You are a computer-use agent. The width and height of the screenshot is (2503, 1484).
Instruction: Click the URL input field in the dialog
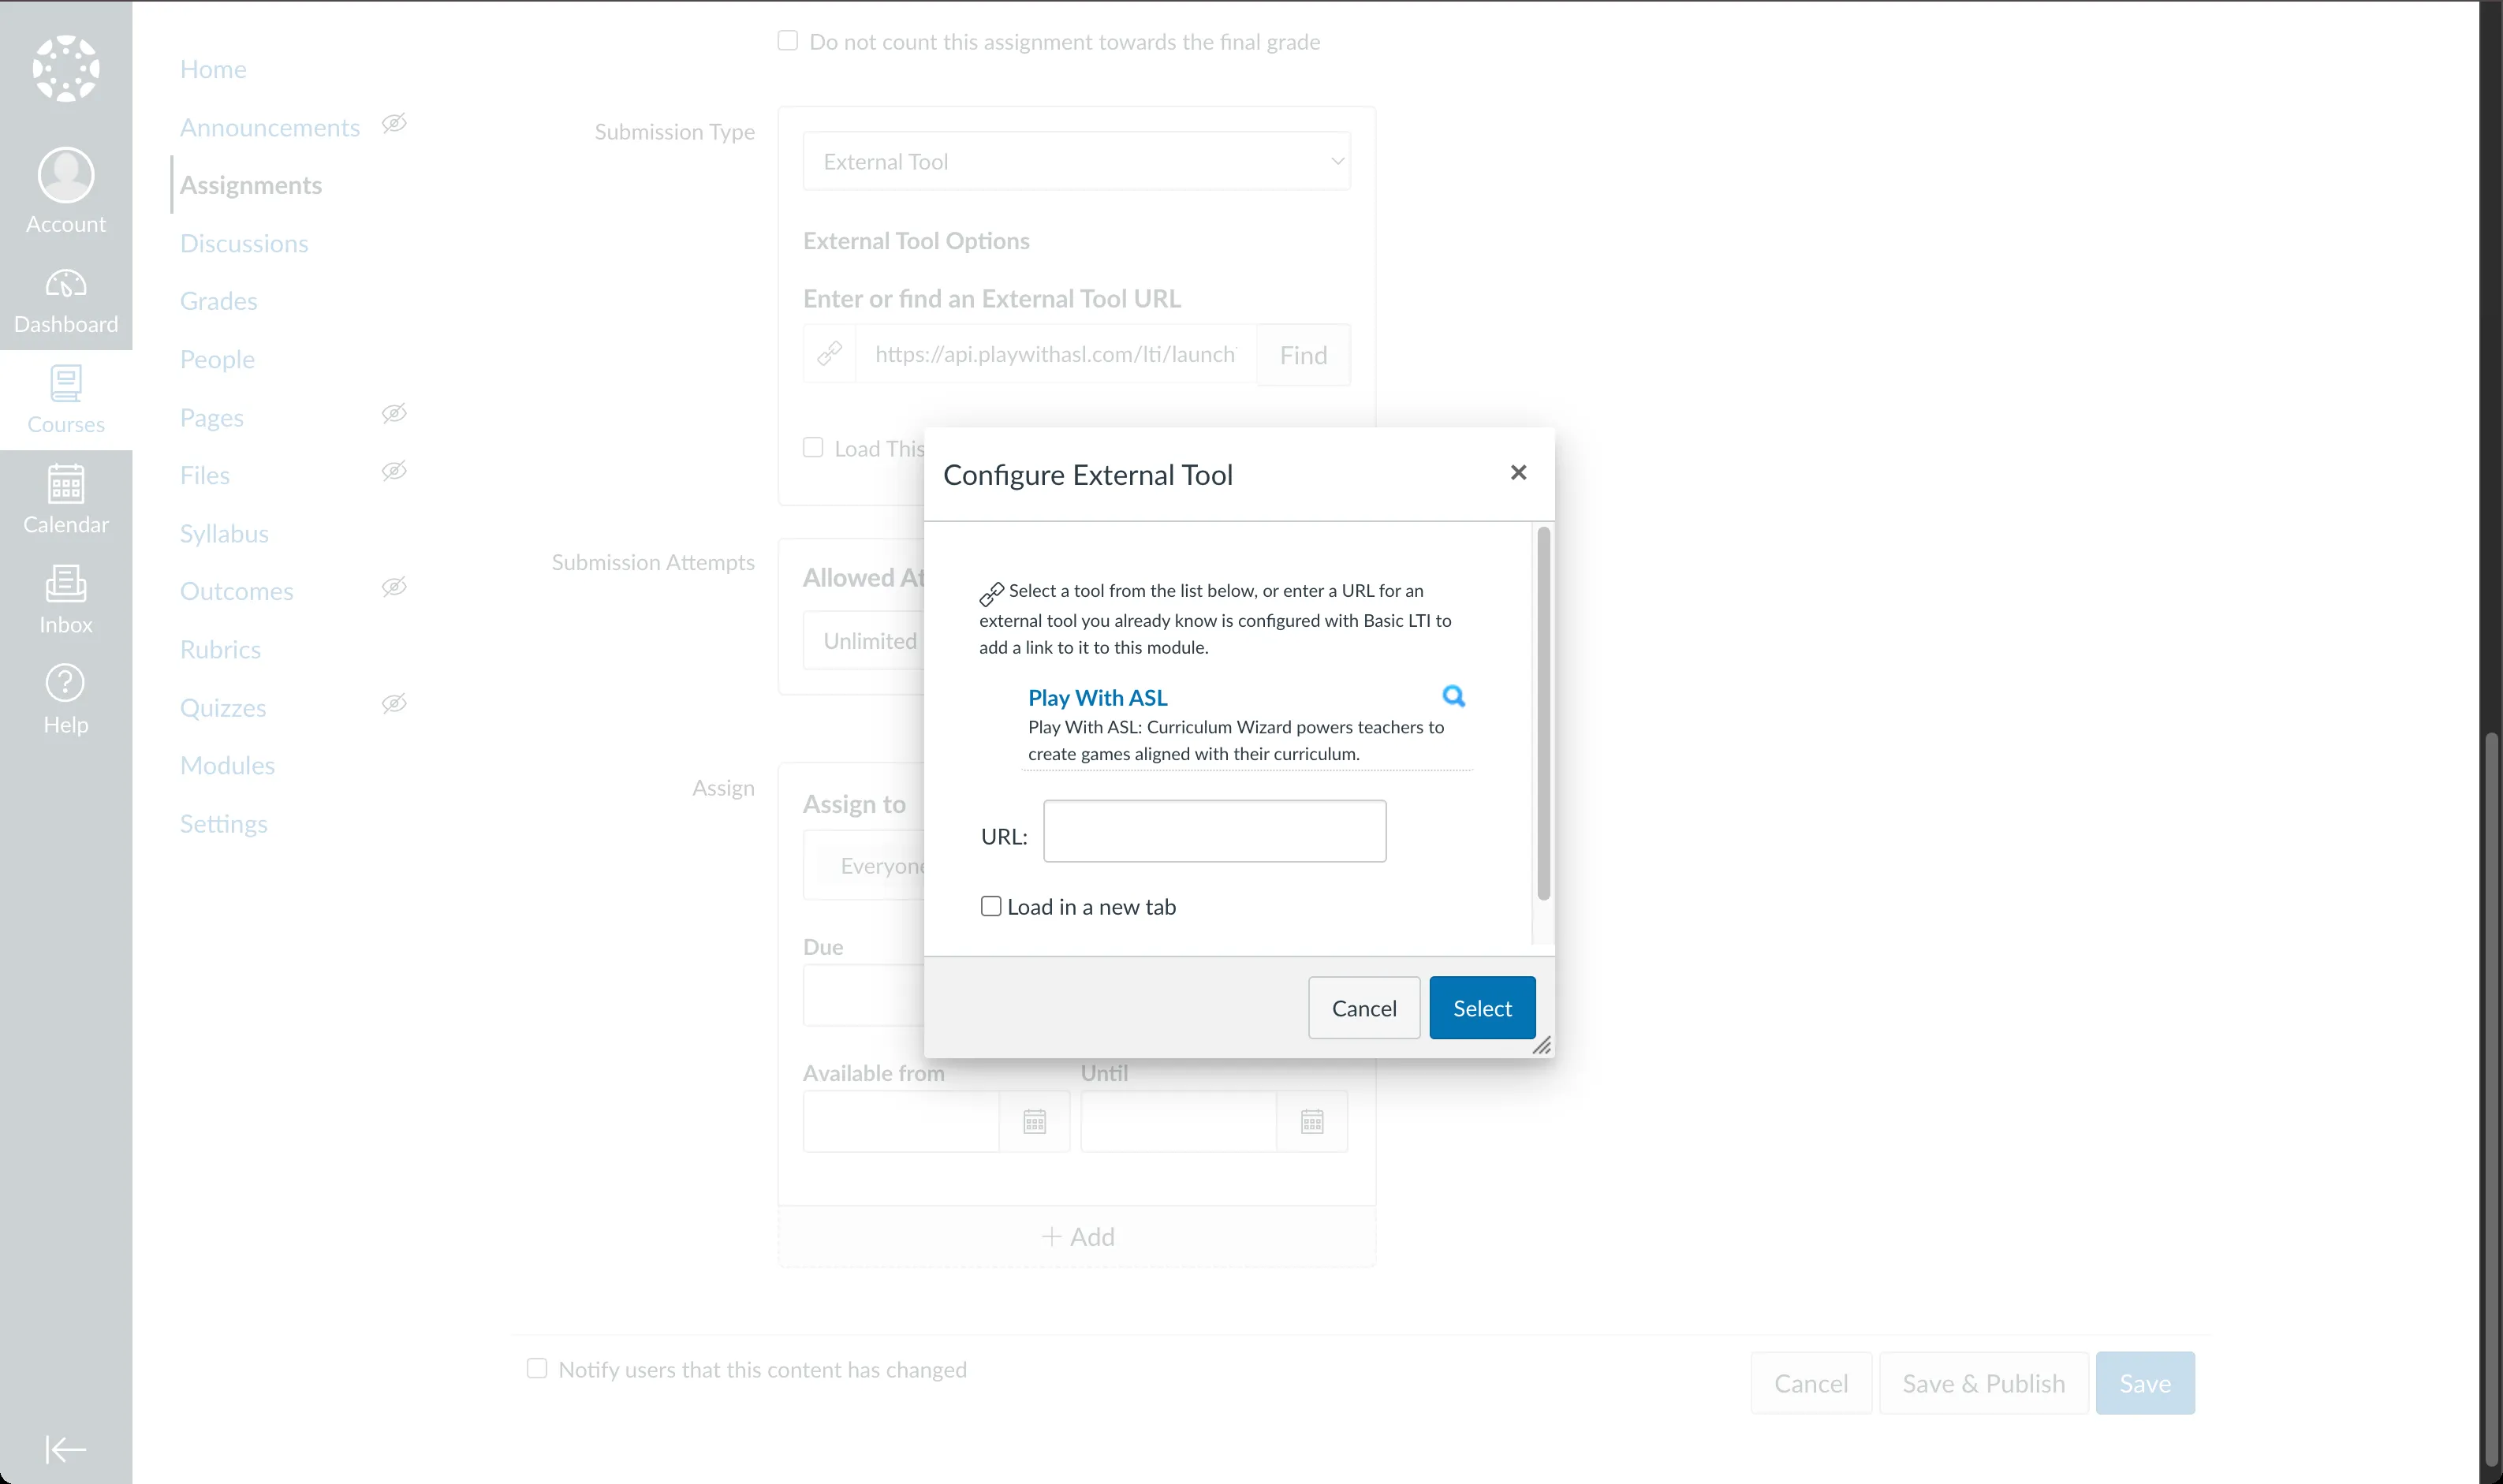1214,831
